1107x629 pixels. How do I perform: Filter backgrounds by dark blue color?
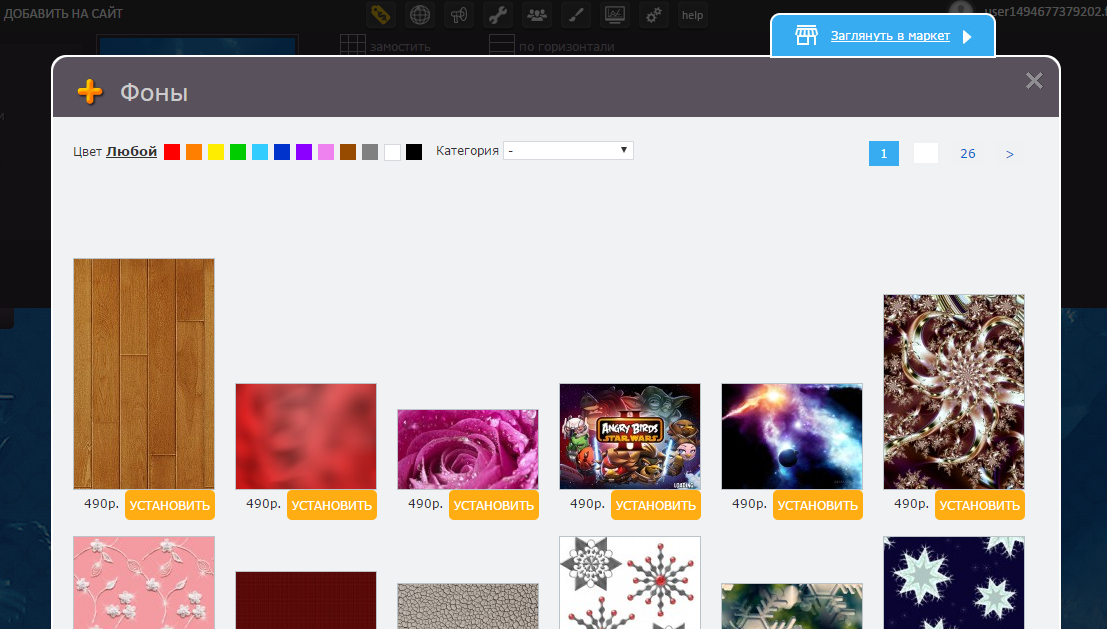(282, 152)
